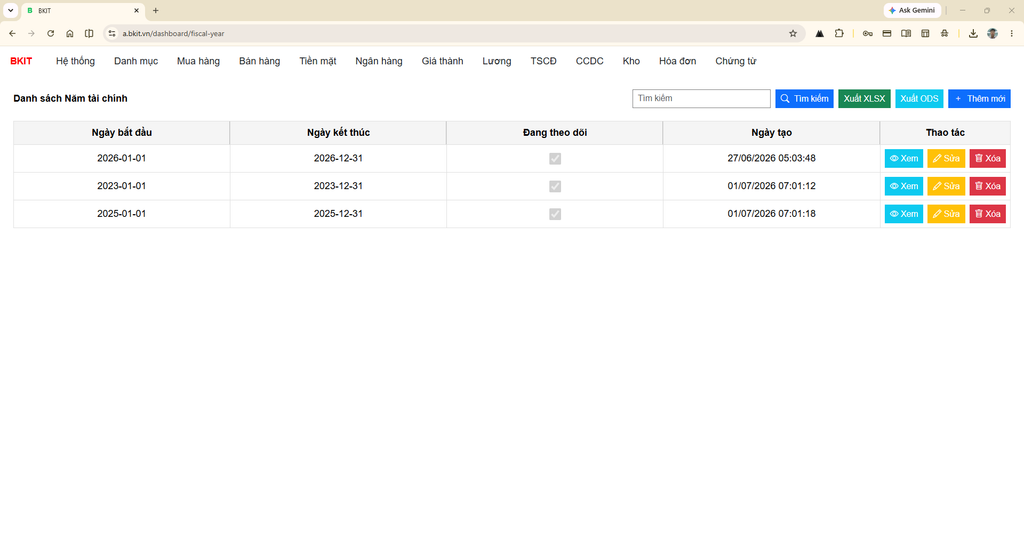Edit the 2023-01-01 fiscal year with Sửa

click(x=946, y=186)
